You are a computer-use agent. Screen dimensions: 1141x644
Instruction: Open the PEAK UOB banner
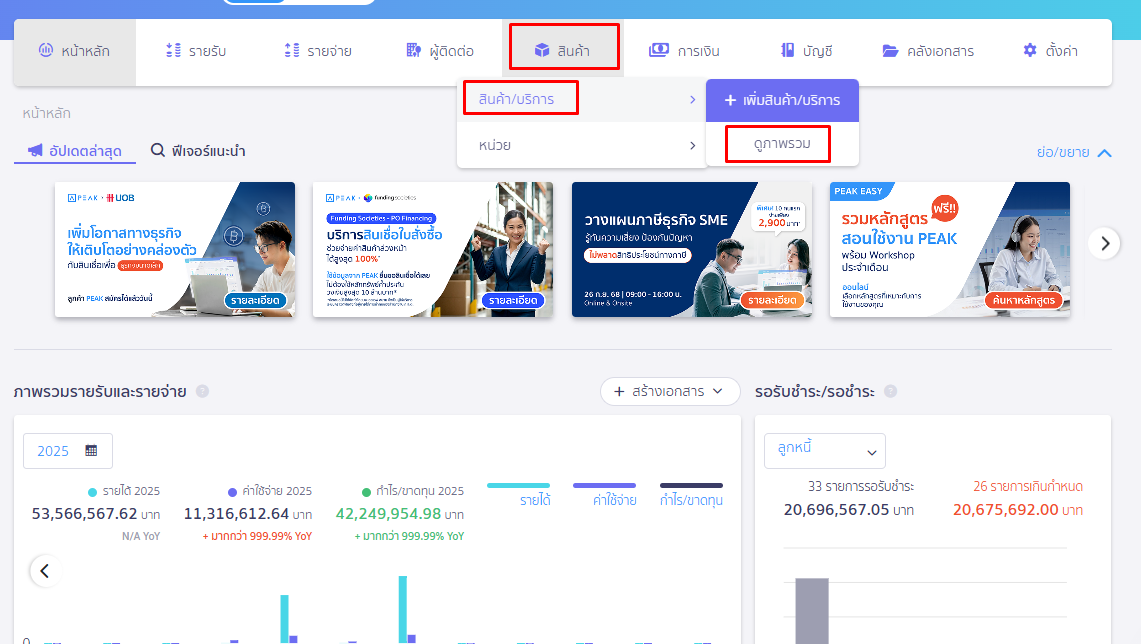point(175,250)
